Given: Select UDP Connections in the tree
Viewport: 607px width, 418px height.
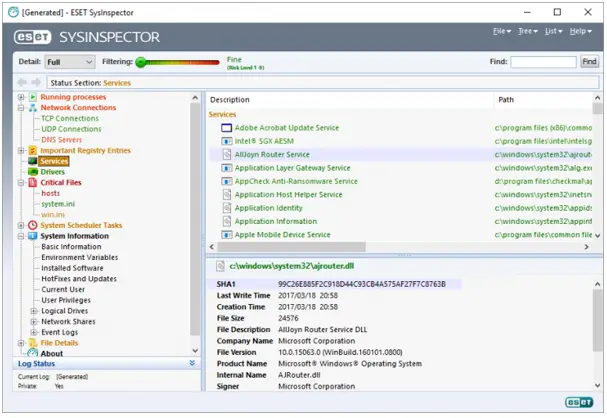Looking at the screenshot, I should 71,129.
